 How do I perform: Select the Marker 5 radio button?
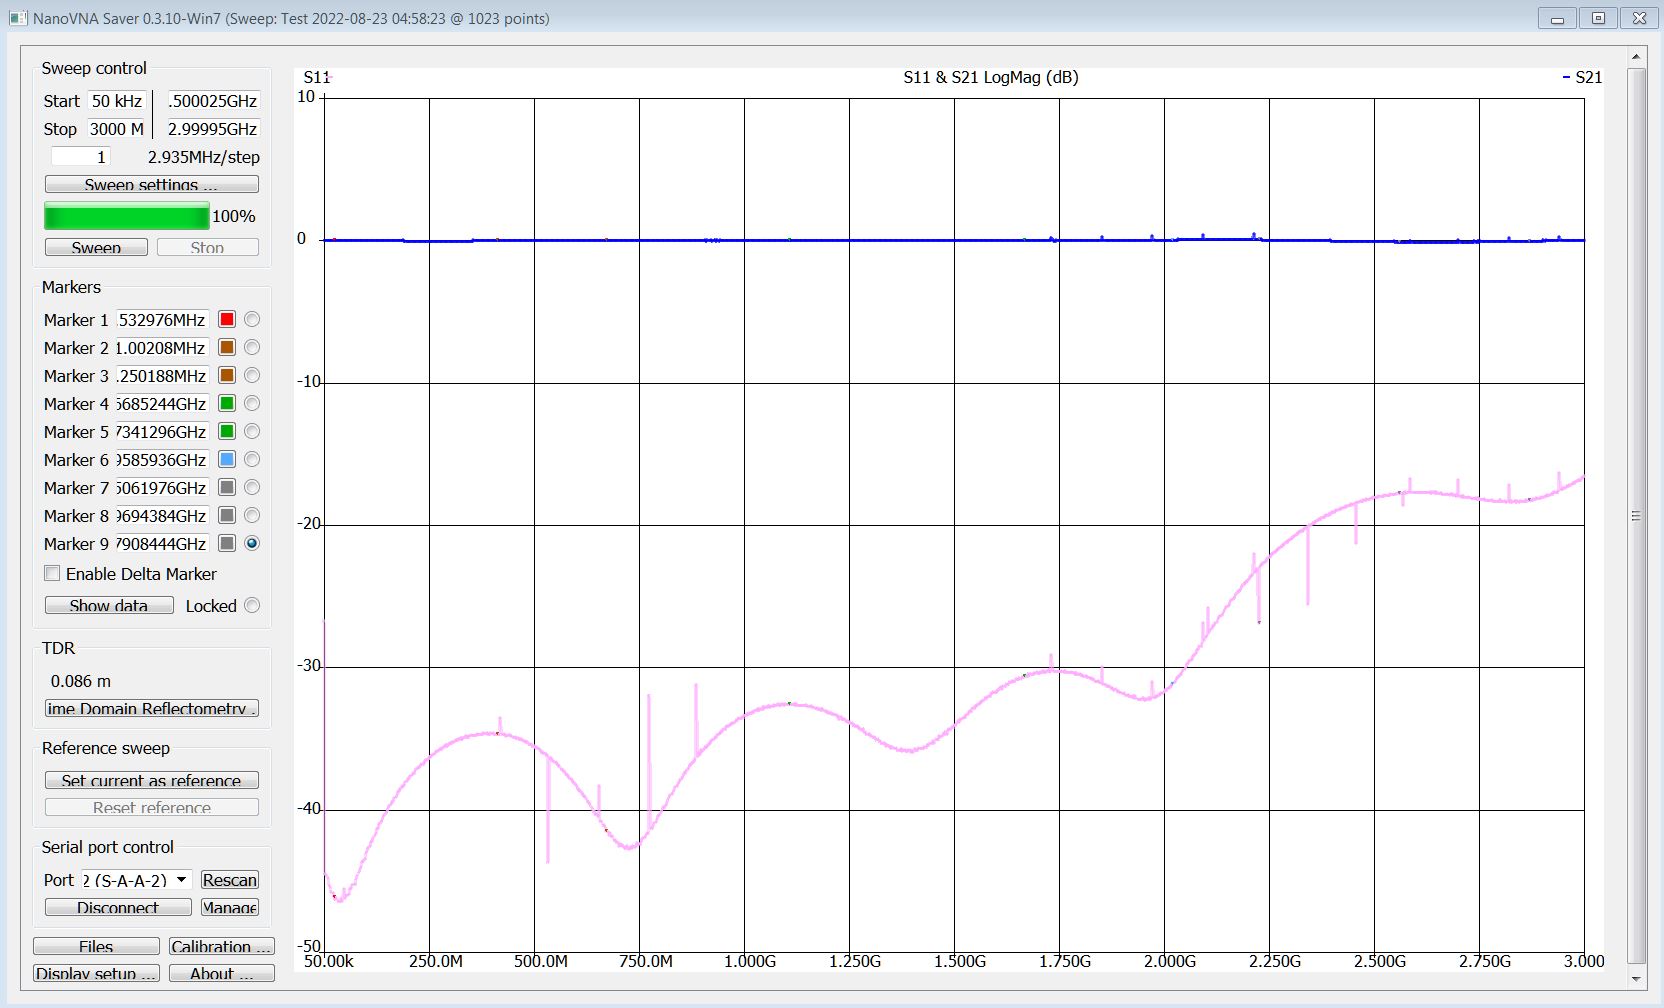[252, 432]
